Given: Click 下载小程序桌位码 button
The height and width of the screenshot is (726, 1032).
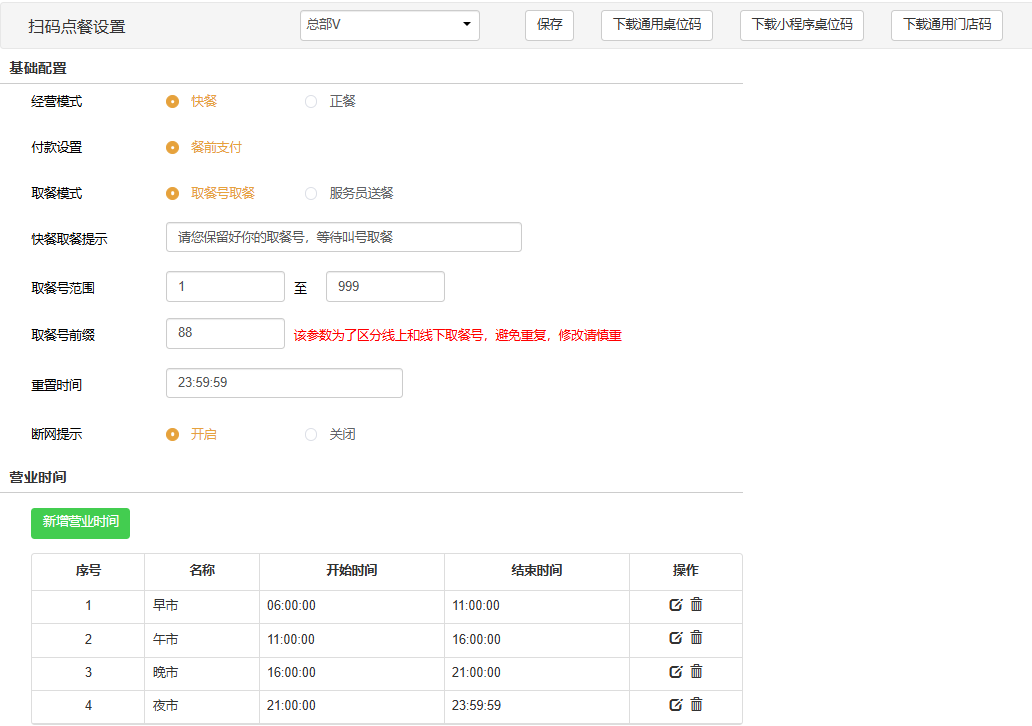Looking at the screenshot, I should coord(801,25).
